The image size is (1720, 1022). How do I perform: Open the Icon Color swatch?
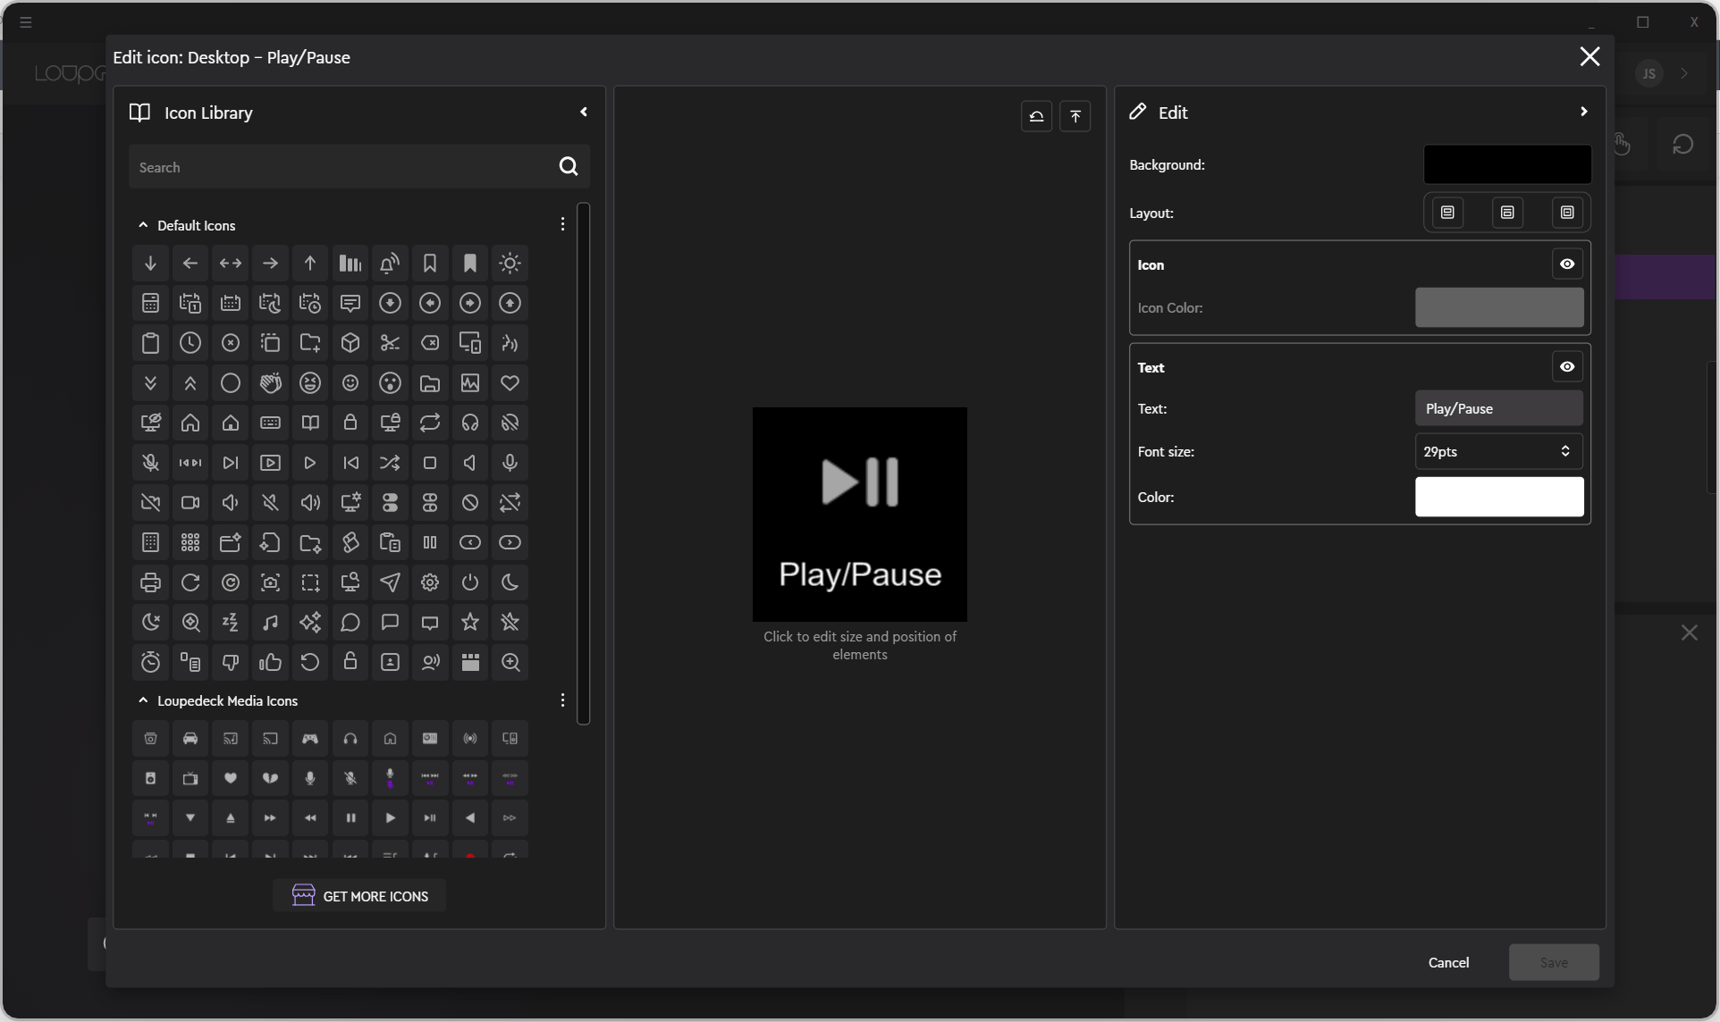[1498, 308]
